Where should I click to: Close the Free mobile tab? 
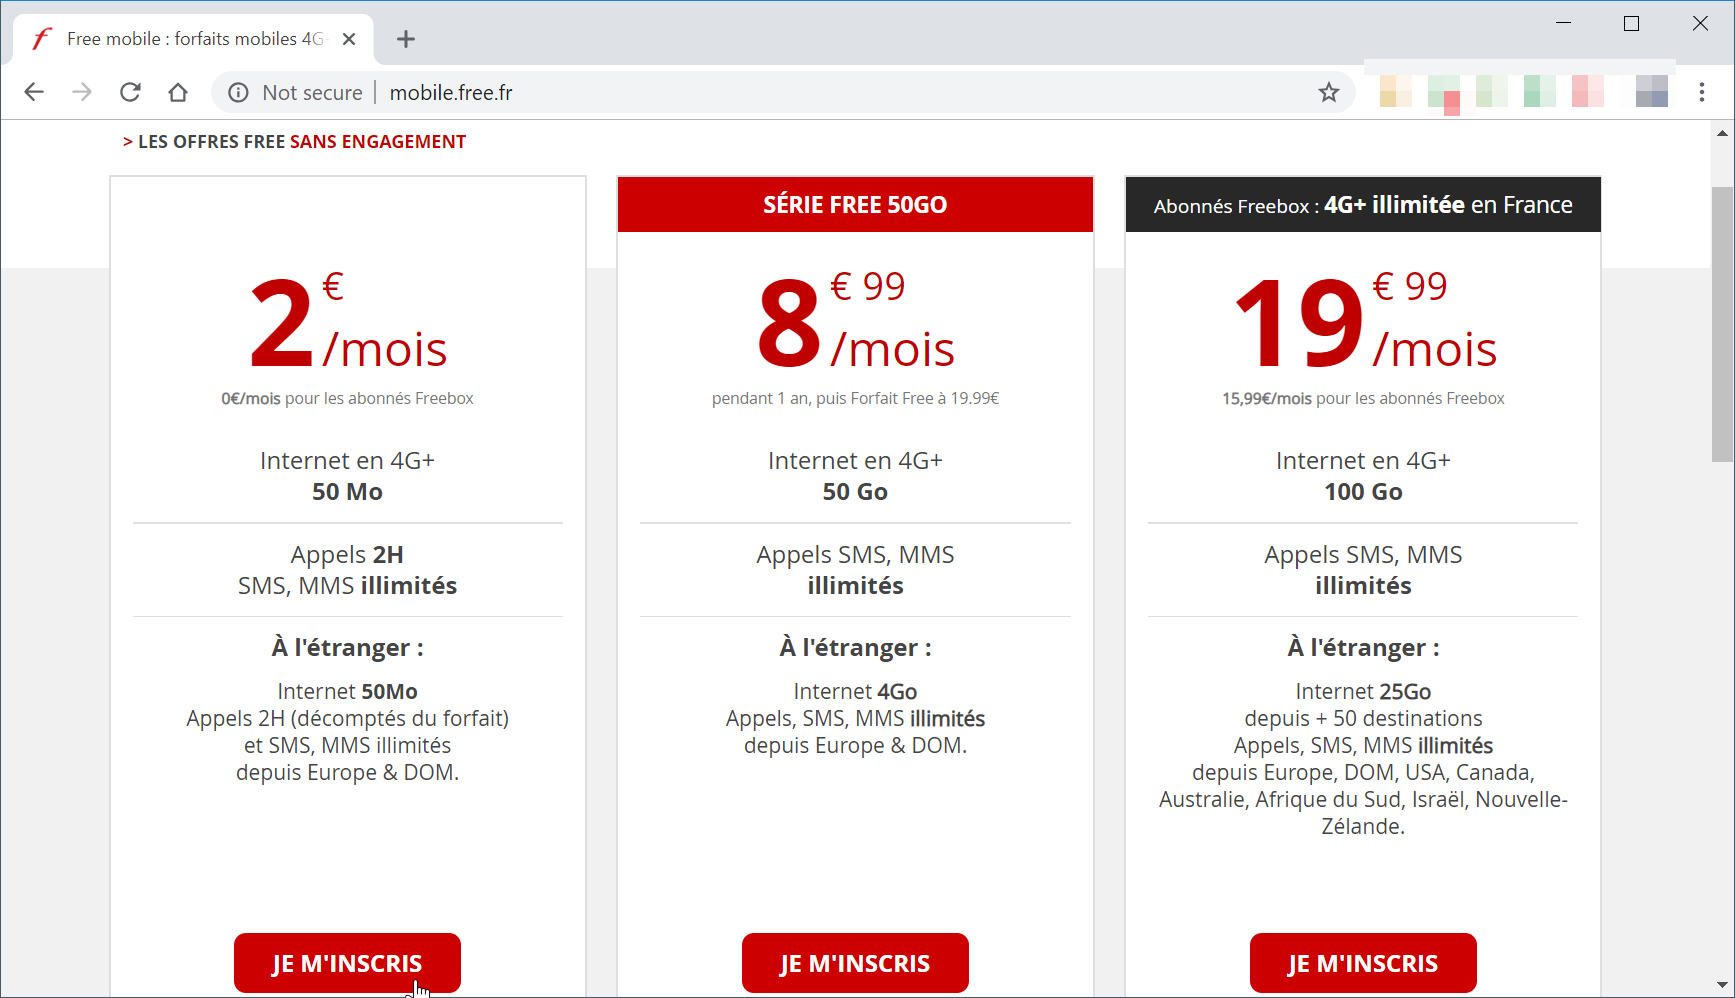[x=349, y=39]
